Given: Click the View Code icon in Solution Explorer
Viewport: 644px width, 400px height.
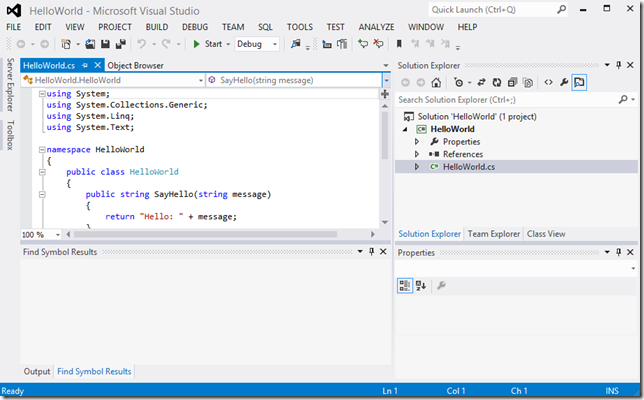Looking at the screenshot, I should click(x=548, y=82).
